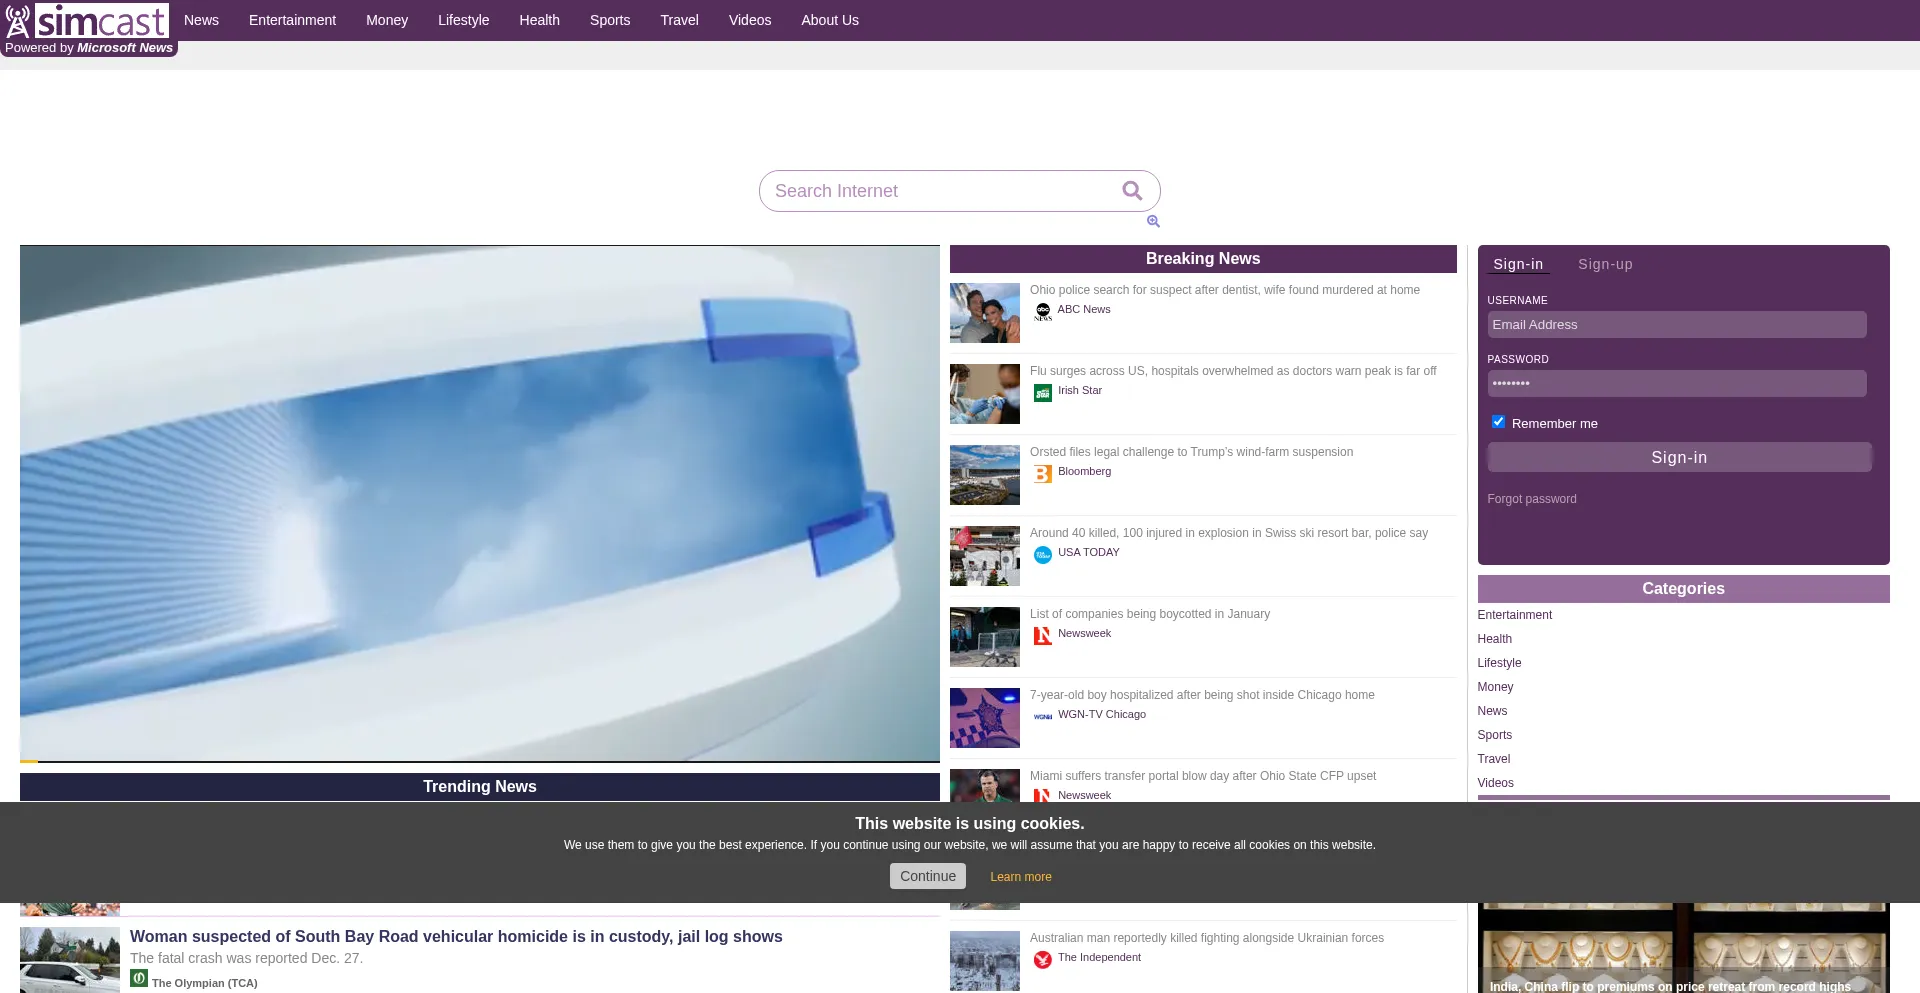Click The Olympian source icon
1920x993 pixels.
(139, 979)
